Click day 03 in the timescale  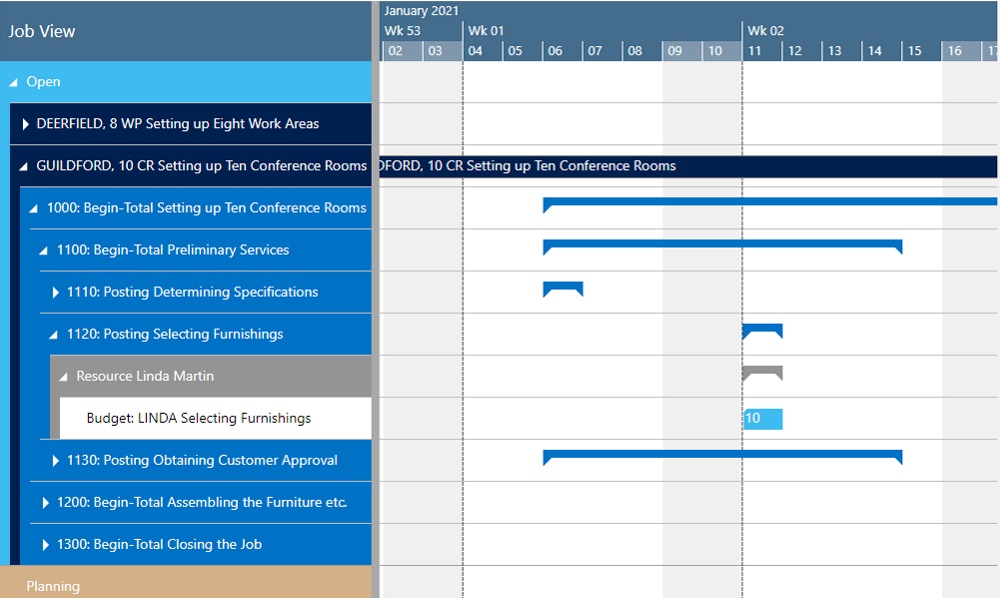tap(442, 51)
